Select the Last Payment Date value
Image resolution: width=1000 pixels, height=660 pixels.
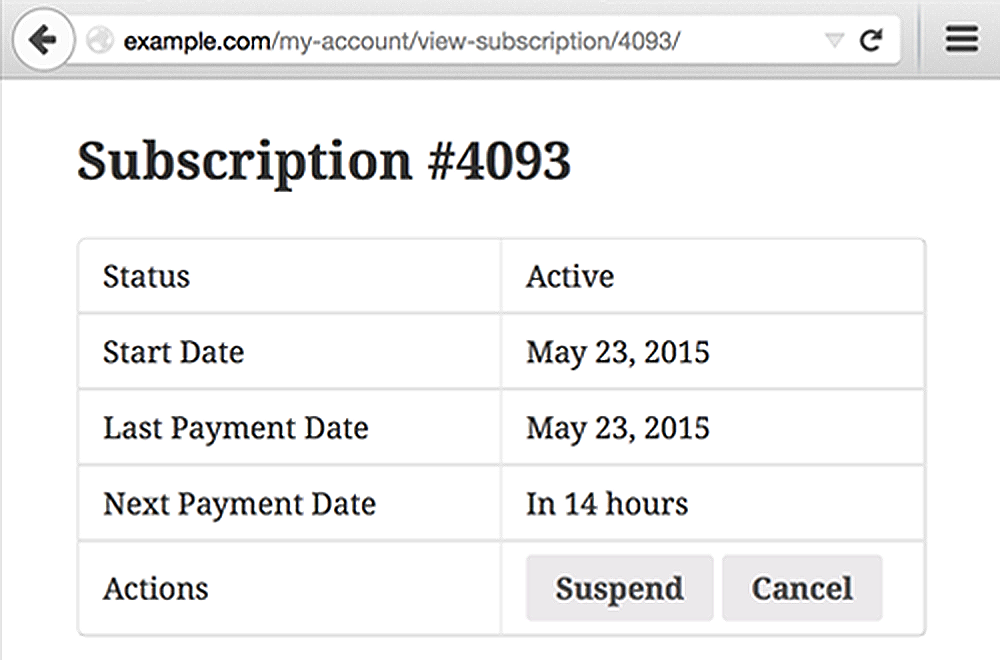coord(618,428)
